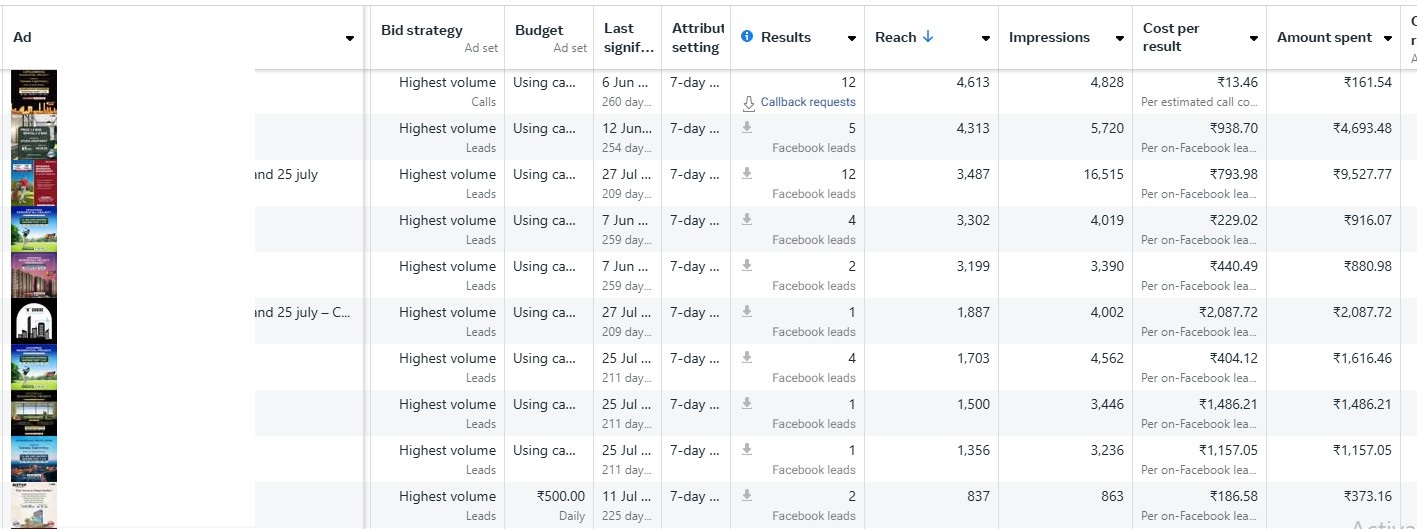Viewport: 1417px width, 529px height.
Task: Download leads for the ad with 4,313 reach
Action: [x=746, y=128]
